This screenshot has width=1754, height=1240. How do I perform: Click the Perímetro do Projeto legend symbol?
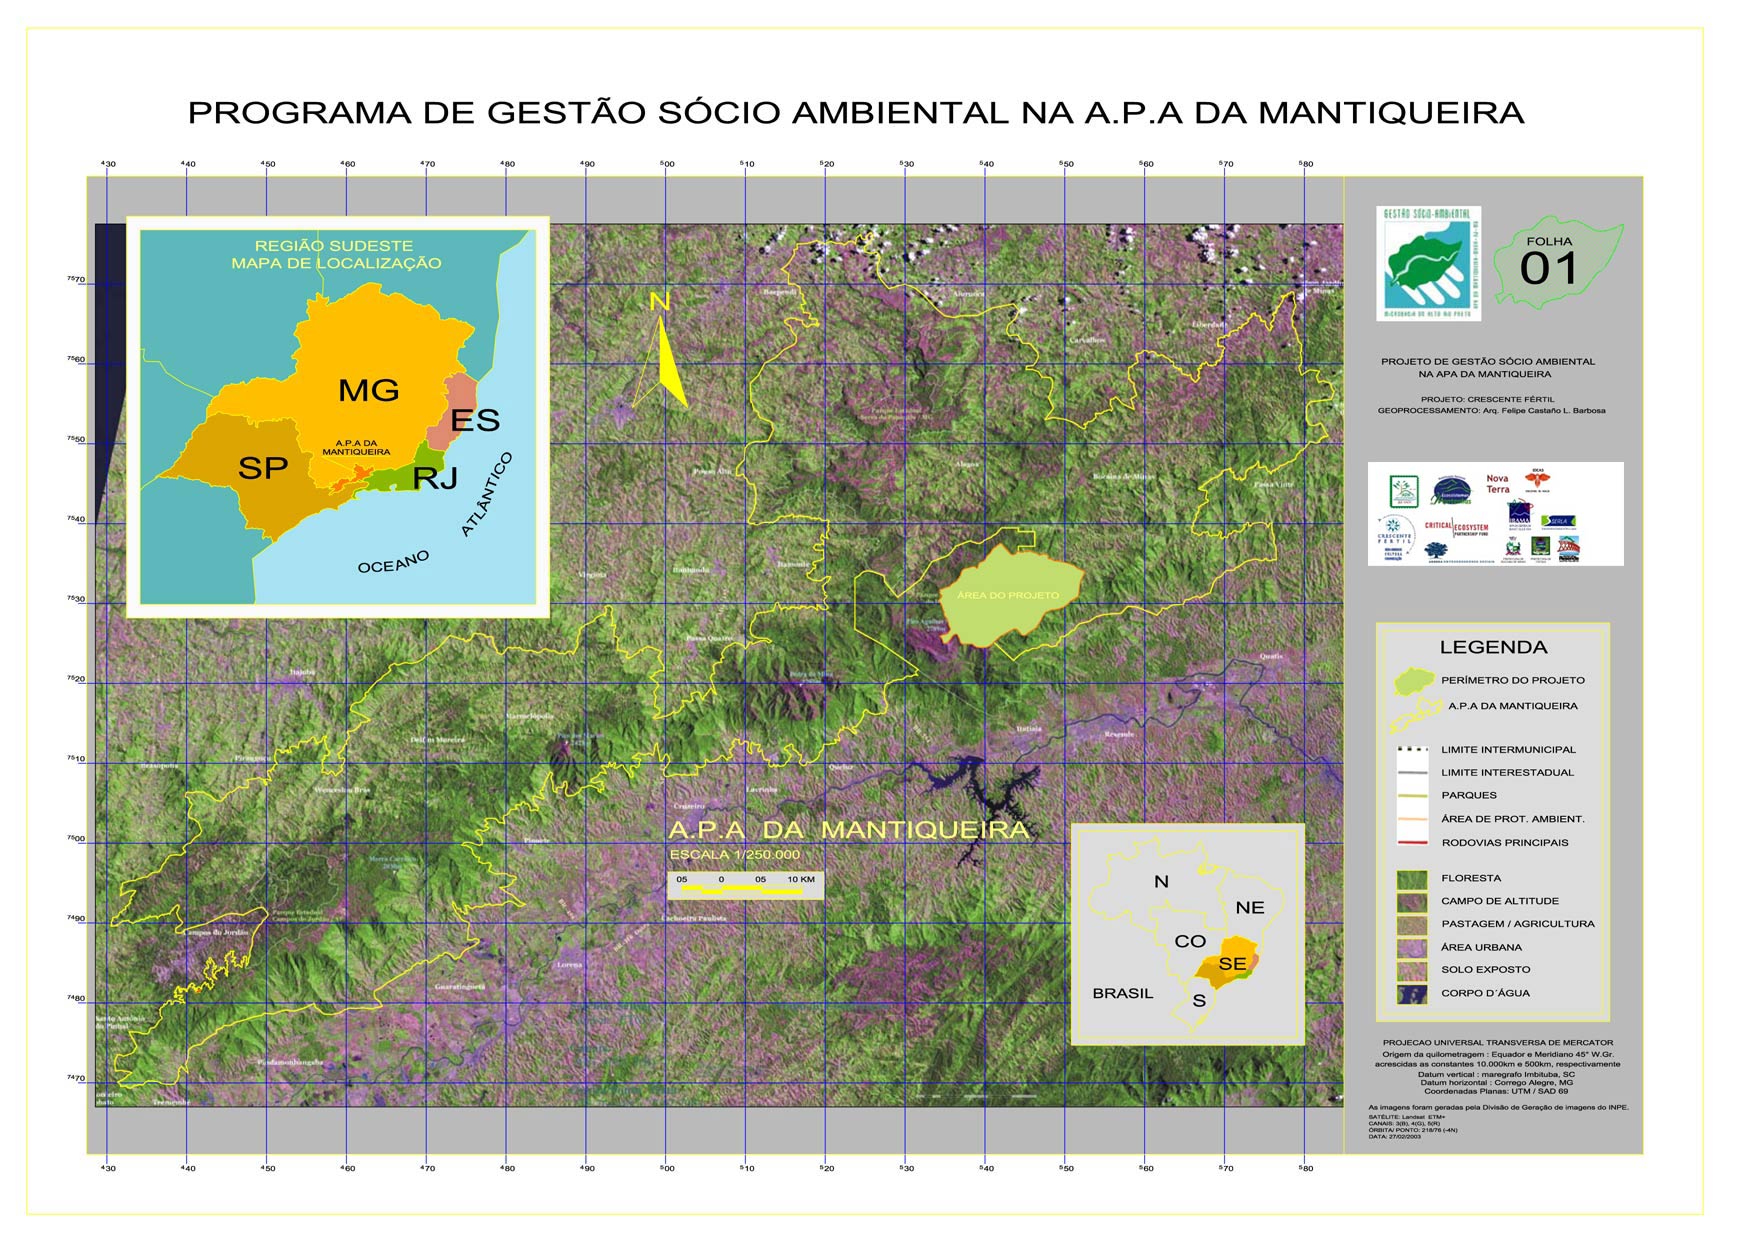click(1414, 681)
